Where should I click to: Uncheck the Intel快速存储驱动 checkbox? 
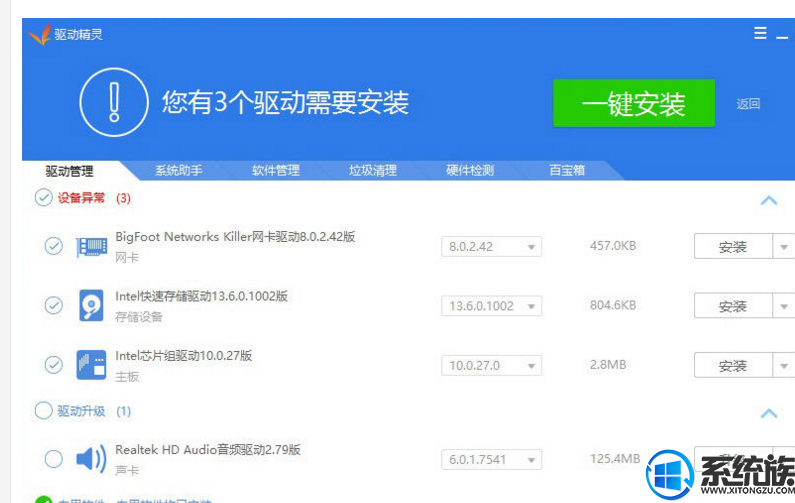point(54,305)
